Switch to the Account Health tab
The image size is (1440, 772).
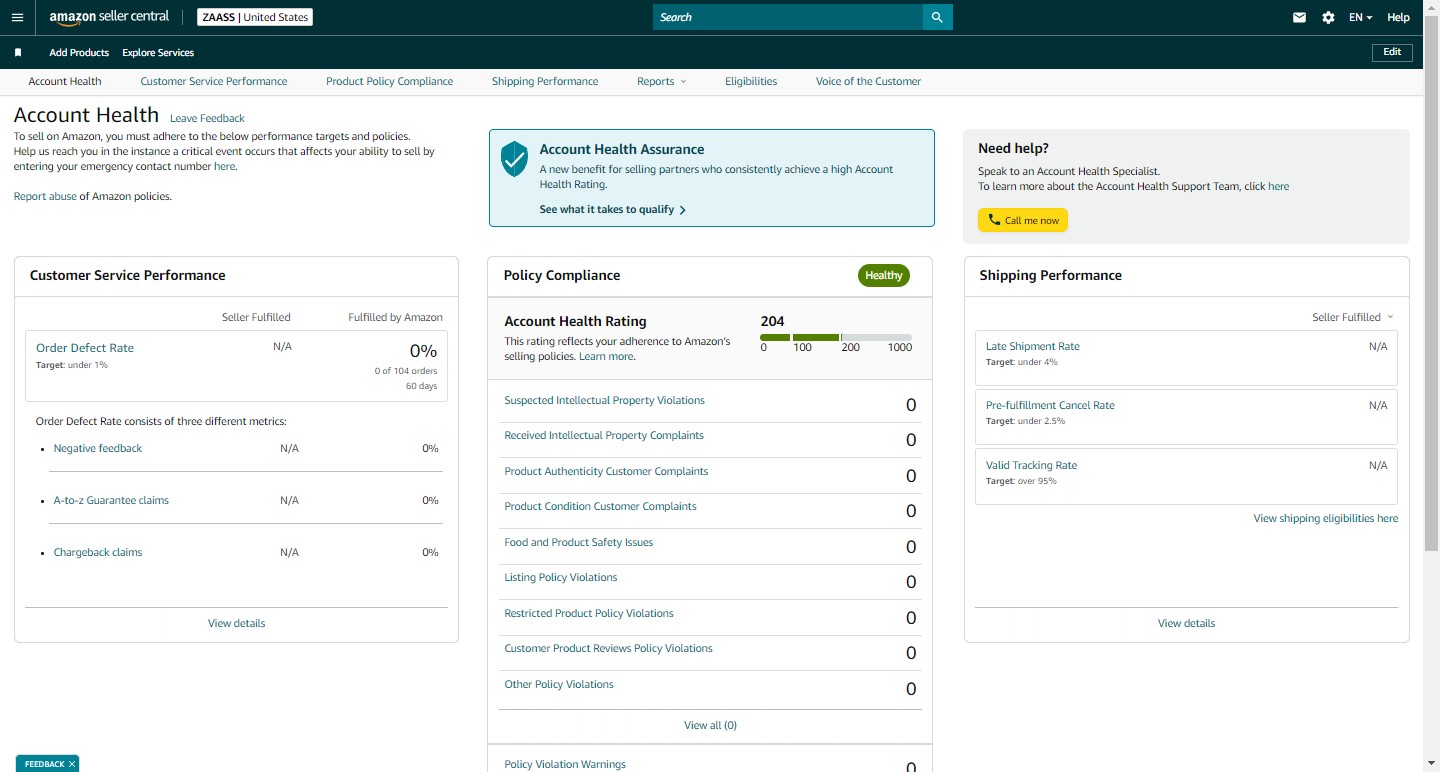tap(65, 81)
